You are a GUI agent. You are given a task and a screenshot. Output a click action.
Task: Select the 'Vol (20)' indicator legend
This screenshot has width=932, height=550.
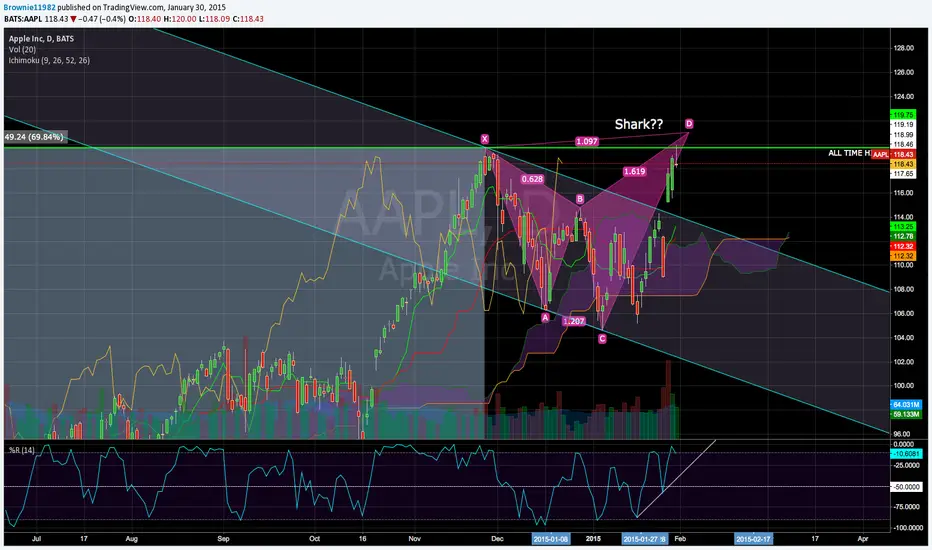point(22,49)
